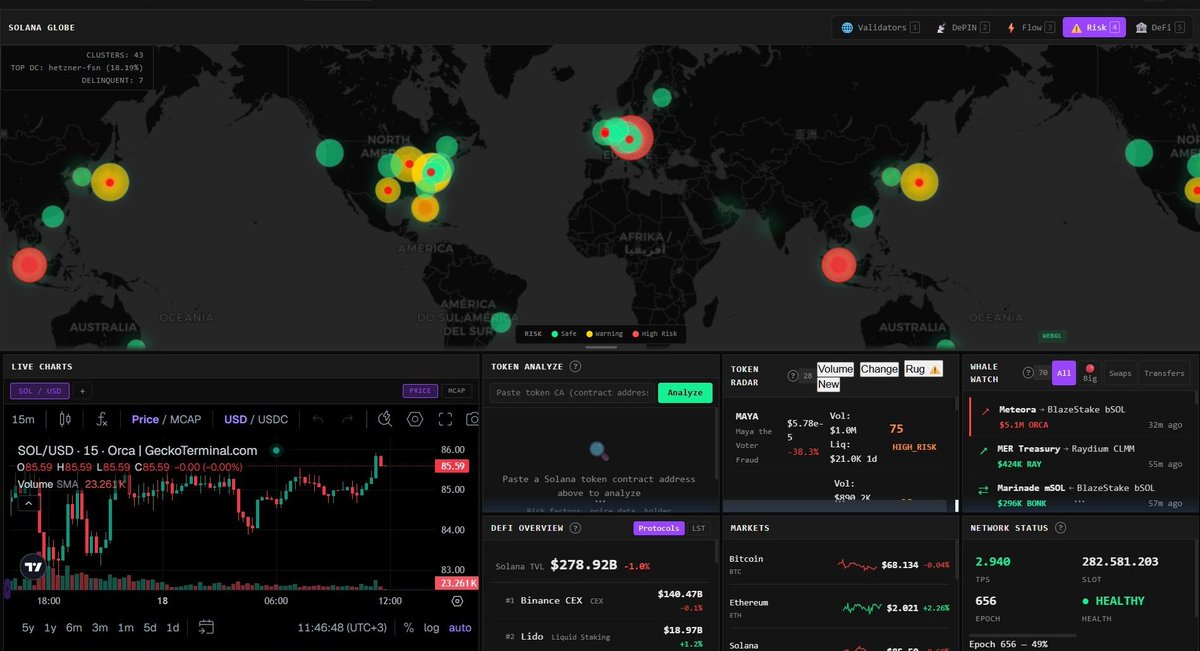Click the TradingView logo on the chart

(x=33, y=566)
